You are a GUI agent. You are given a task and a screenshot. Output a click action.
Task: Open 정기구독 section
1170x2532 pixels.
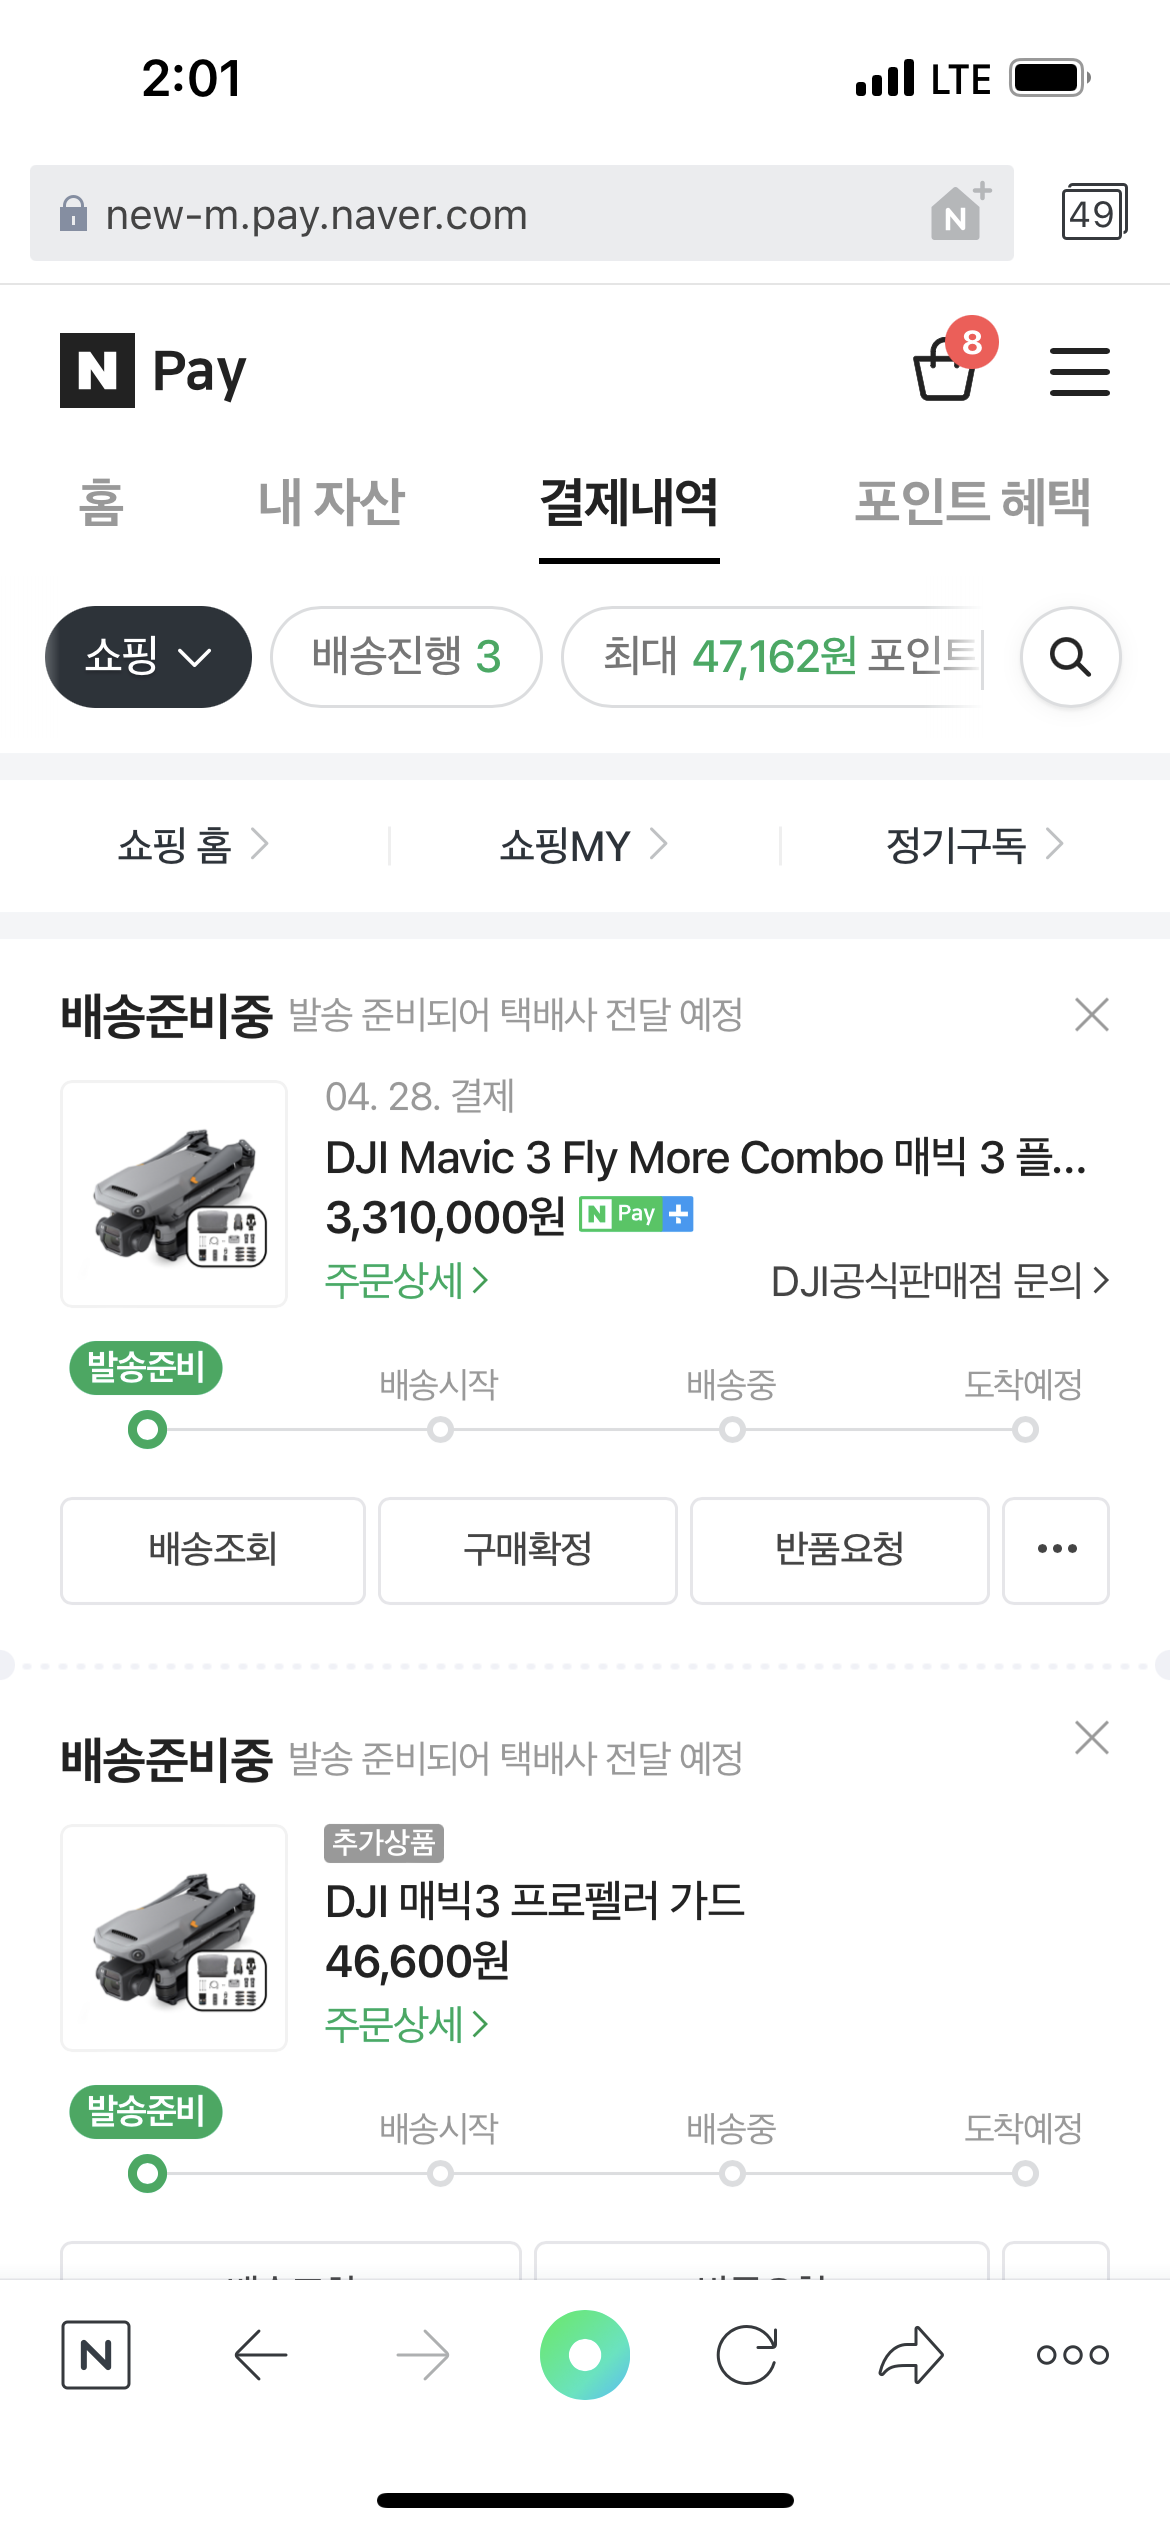pos(973,846)
